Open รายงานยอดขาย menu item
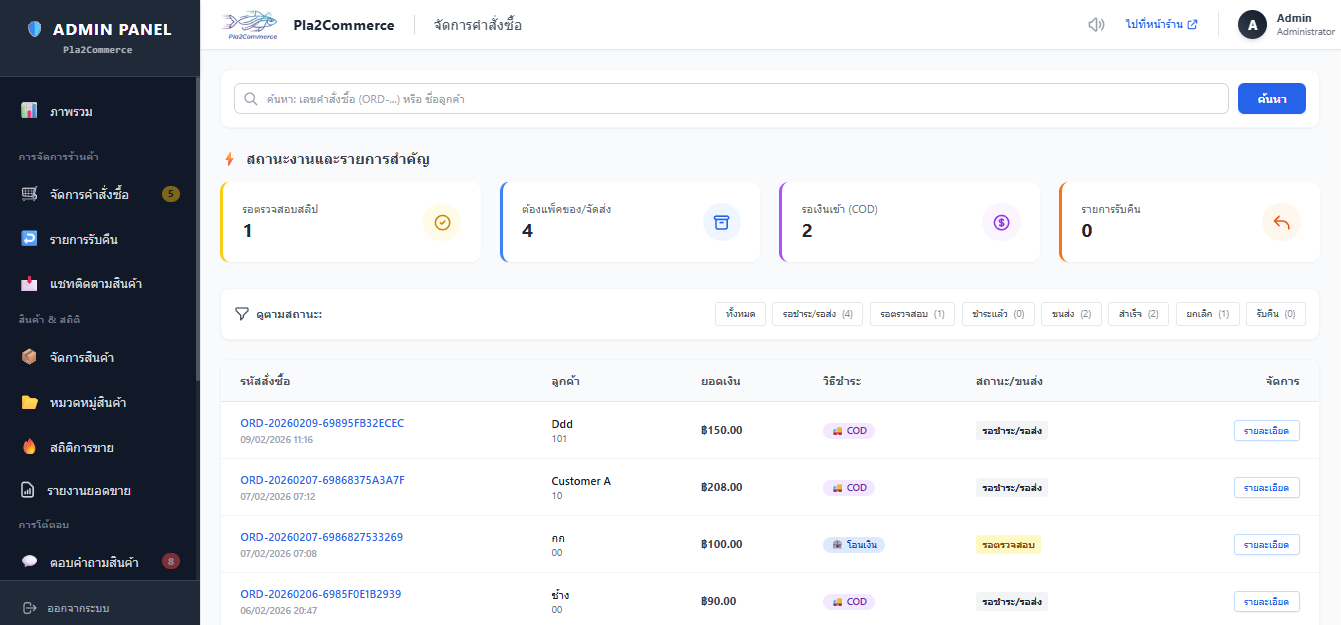This screenshot has width=1341, height=625. point(99,491)
